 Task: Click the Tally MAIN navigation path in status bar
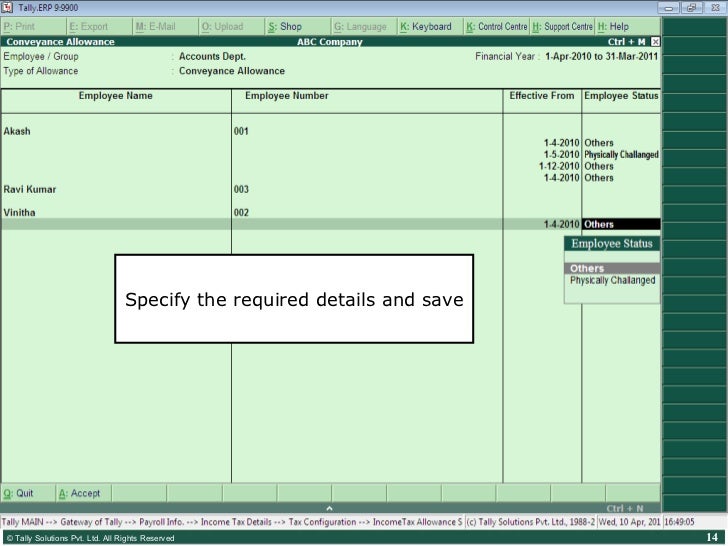231,522
